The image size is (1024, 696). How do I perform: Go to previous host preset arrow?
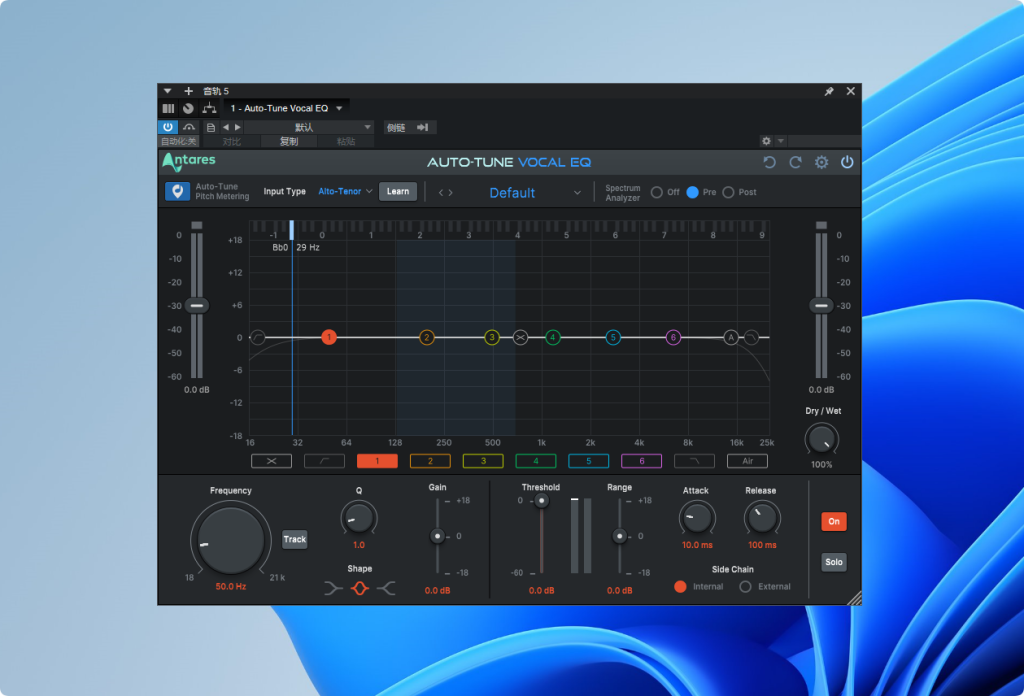226,127
